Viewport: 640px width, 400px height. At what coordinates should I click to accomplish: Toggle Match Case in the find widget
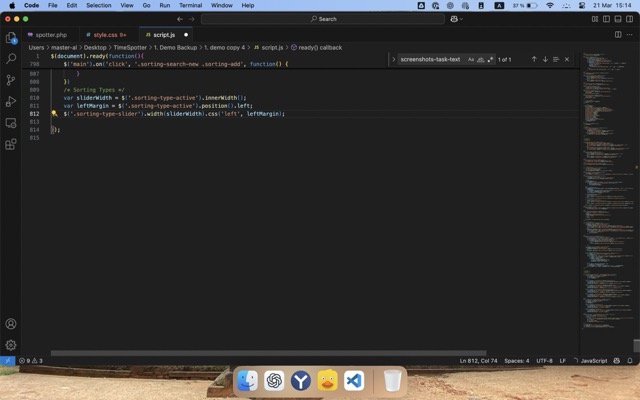[x=471, y=59]
